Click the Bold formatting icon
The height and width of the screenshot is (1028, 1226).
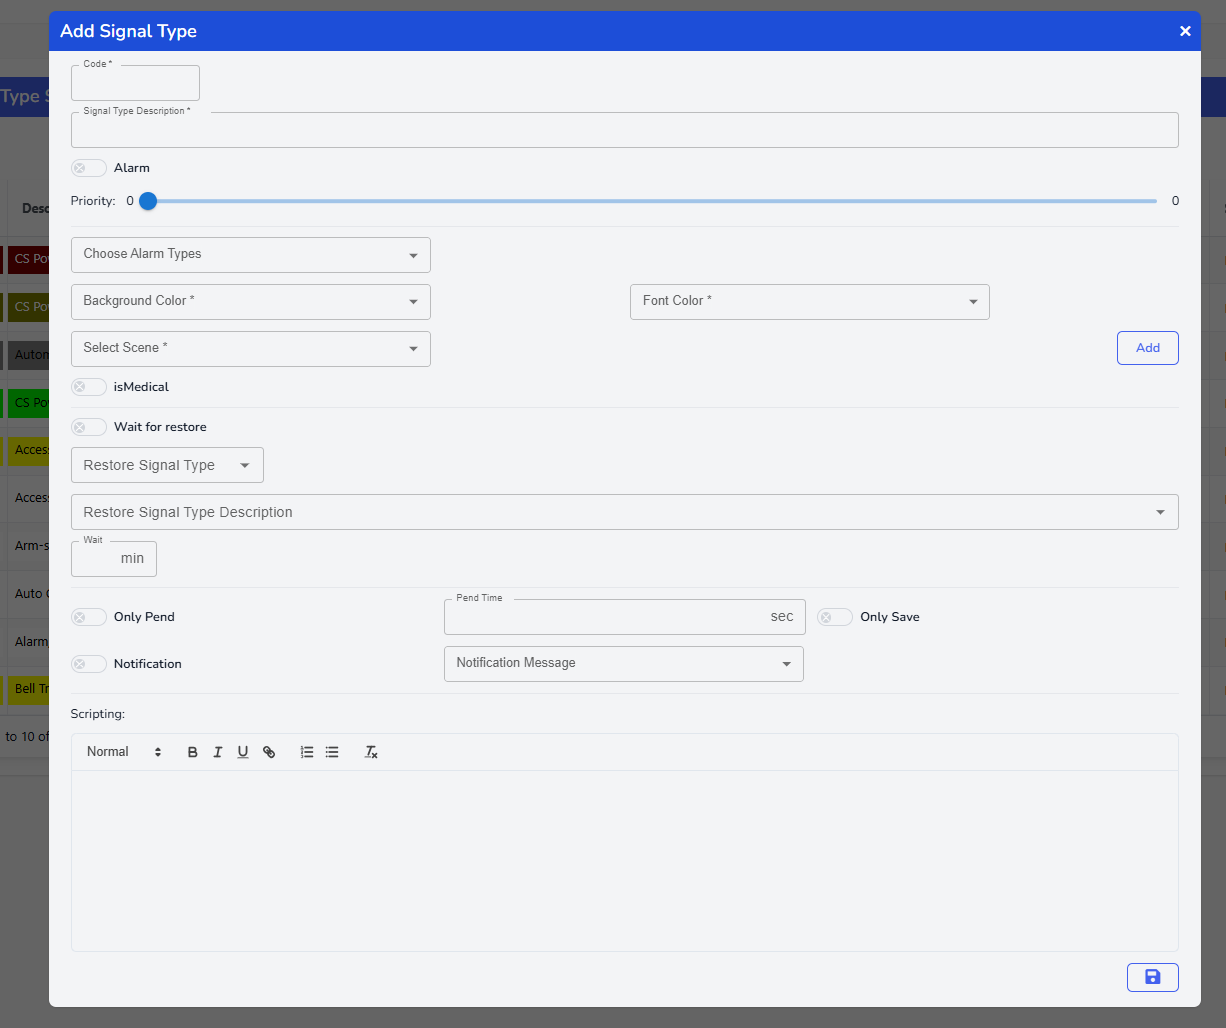tap(193, 752)
